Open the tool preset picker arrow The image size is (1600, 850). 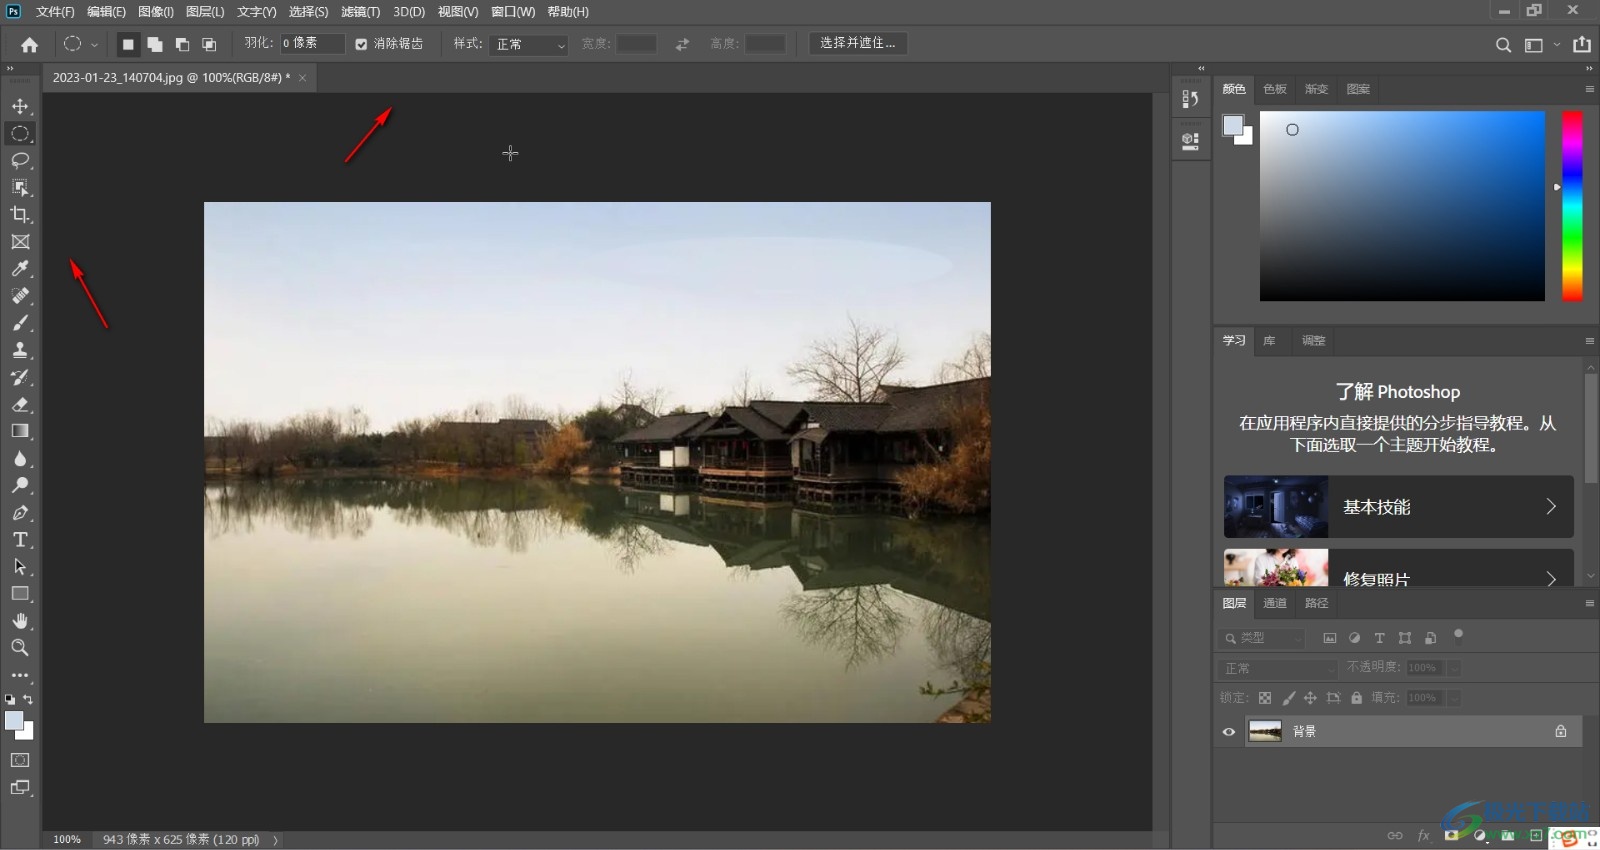tap(94, 45)
